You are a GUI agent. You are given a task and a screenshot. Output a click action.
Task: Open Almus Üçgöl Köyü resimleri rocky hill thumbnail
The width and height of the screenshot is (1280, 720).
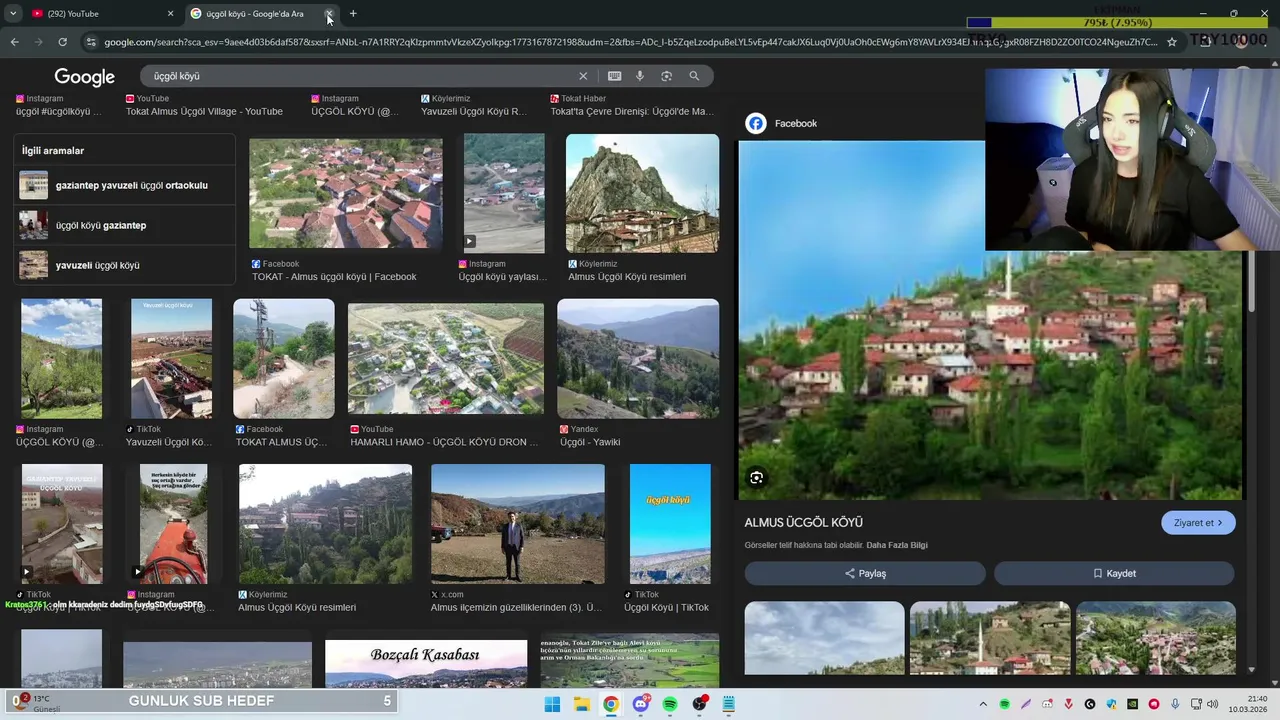[642, 193]
